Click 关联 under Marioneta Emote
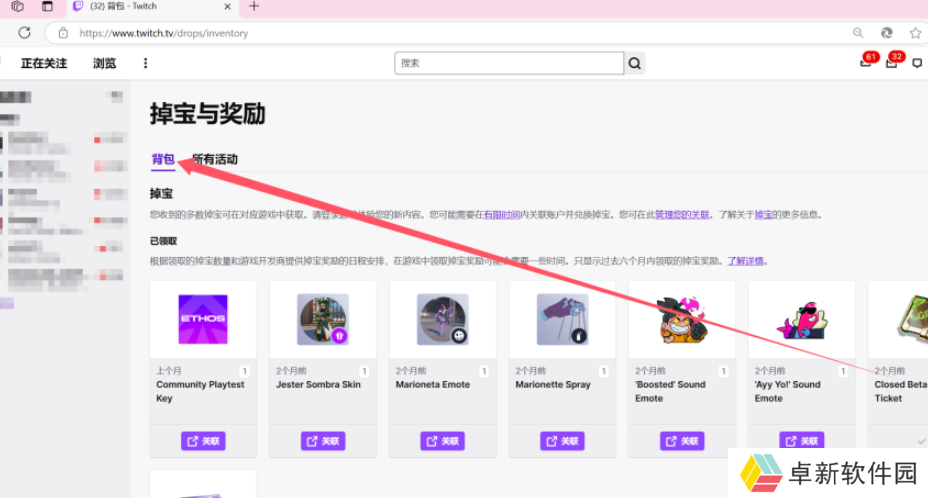 [x=443, y=441]
